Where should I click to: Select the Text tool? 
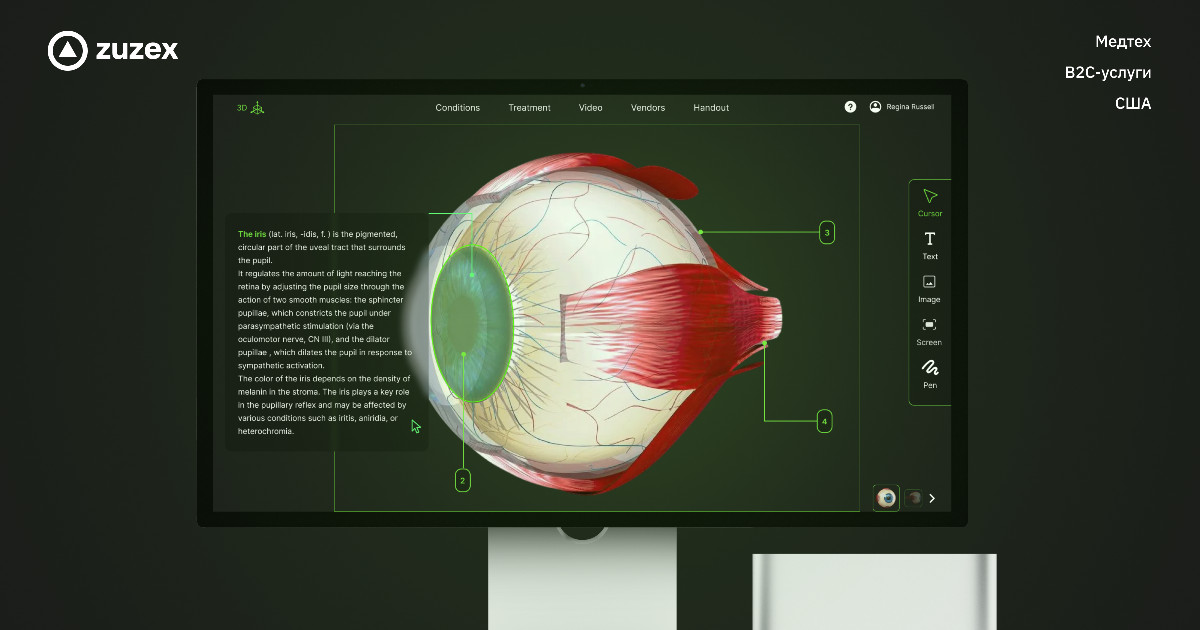[930, 243]
